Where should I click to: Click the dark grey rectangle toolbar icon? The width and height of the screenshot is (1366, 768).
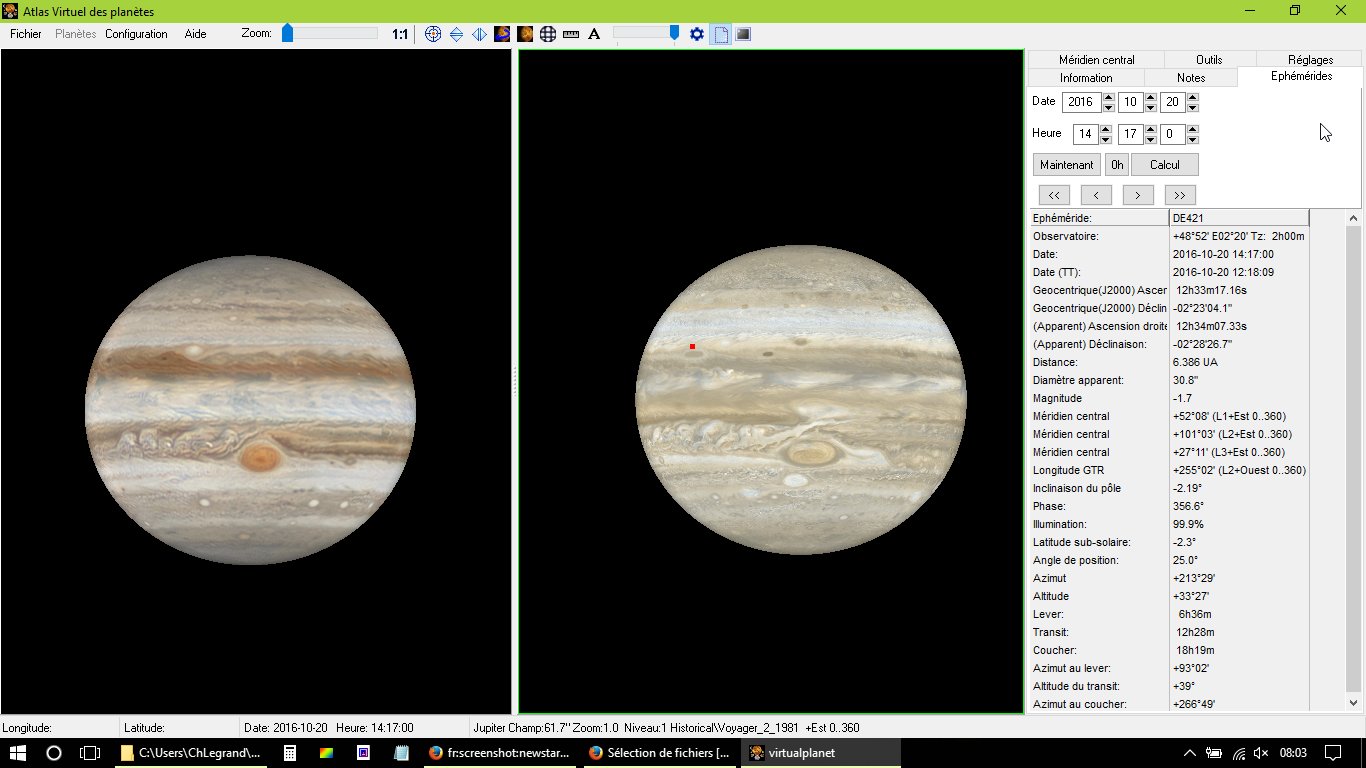click(743, 34)
